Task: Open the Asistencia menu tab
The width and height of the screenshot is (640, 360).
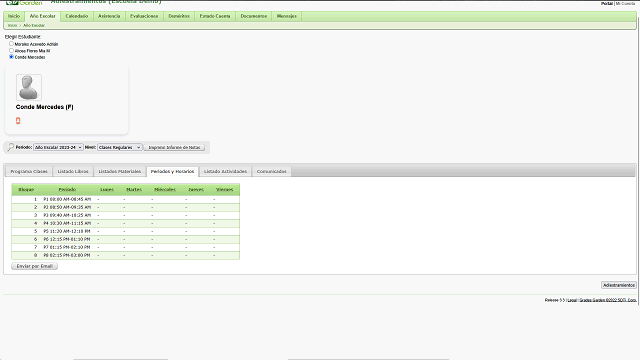Action: coord(109,16)
